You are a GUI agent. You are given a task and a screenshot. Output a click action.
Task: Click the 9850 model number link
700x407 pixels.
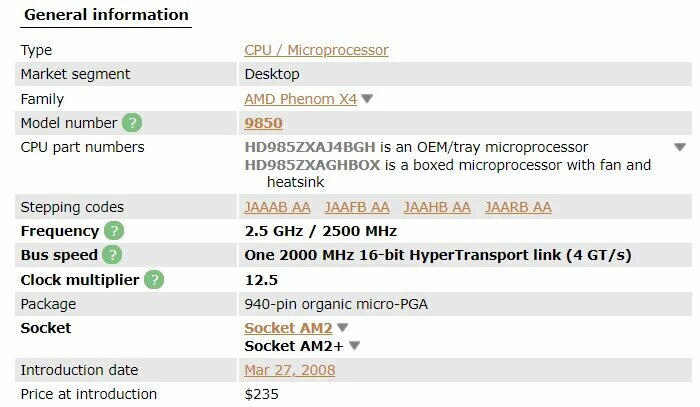[x=263, y=123]
